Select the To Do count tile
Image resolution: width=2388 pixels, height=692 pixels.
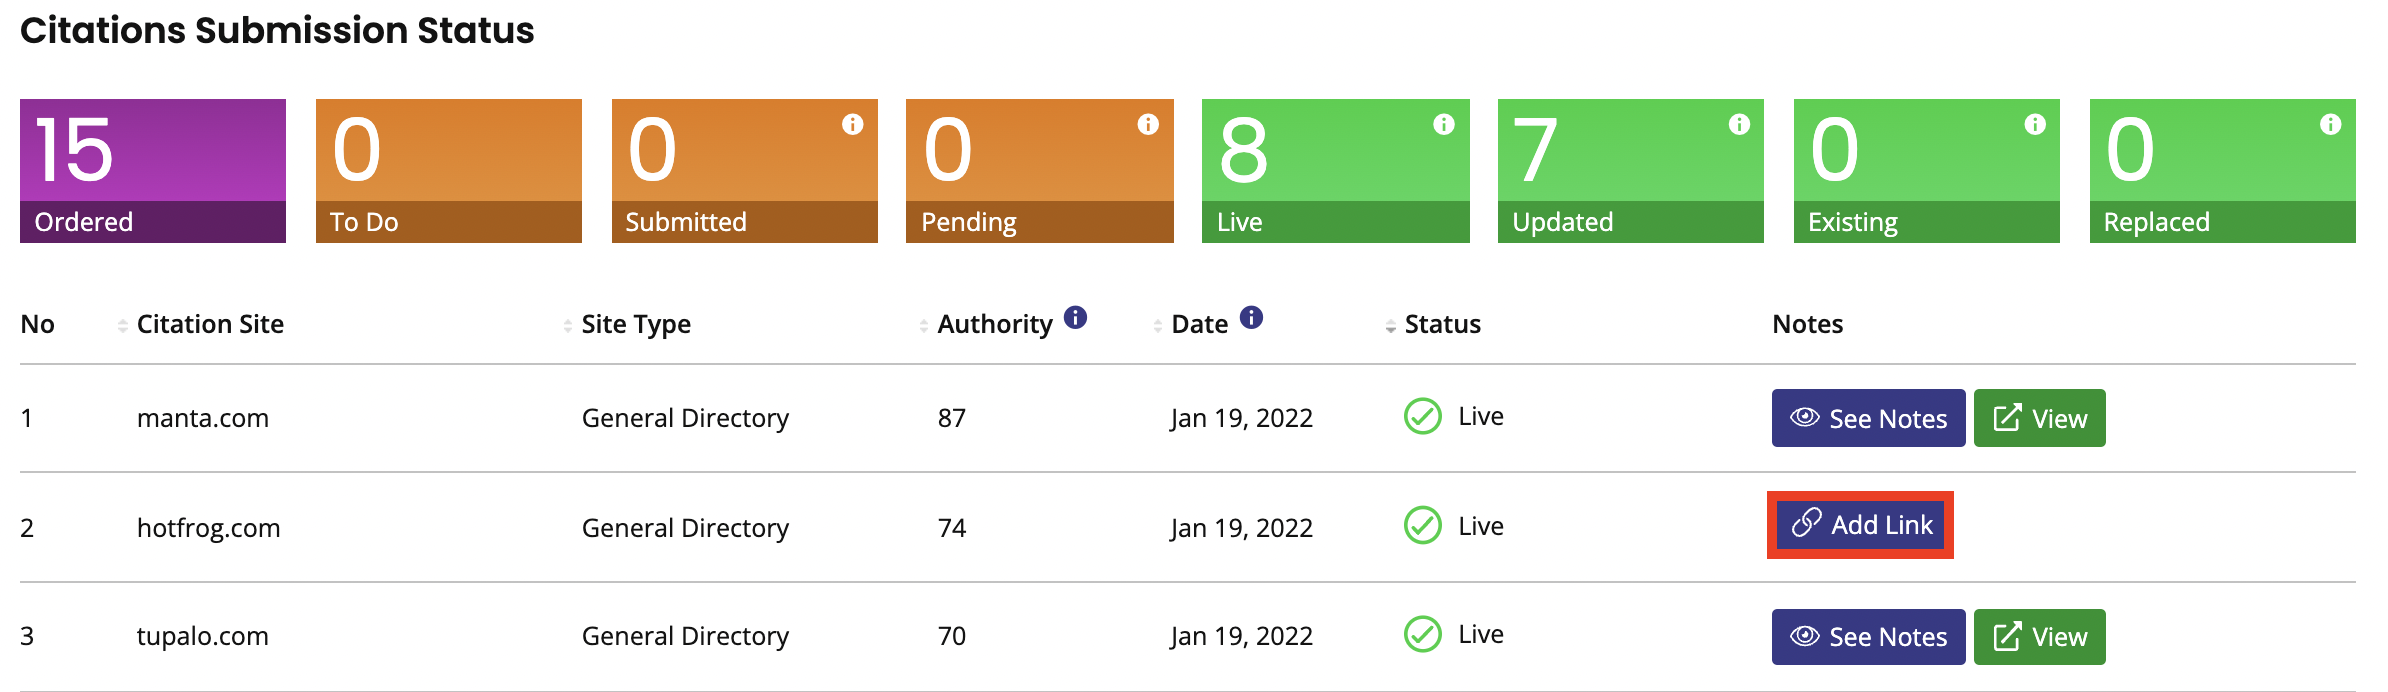click(x=449, y=171)
